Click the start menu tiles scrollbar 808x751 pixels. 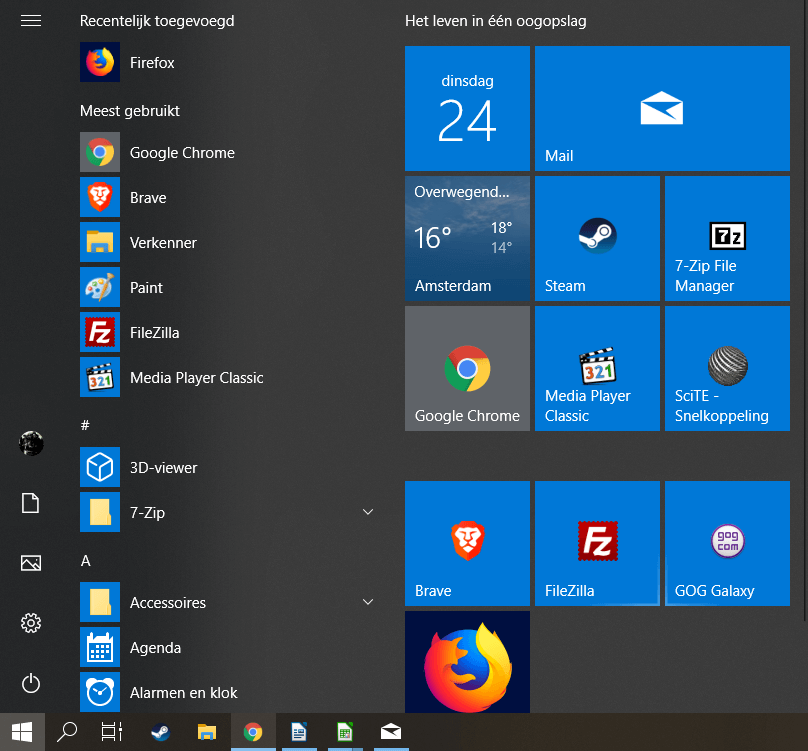click(805, 309)
